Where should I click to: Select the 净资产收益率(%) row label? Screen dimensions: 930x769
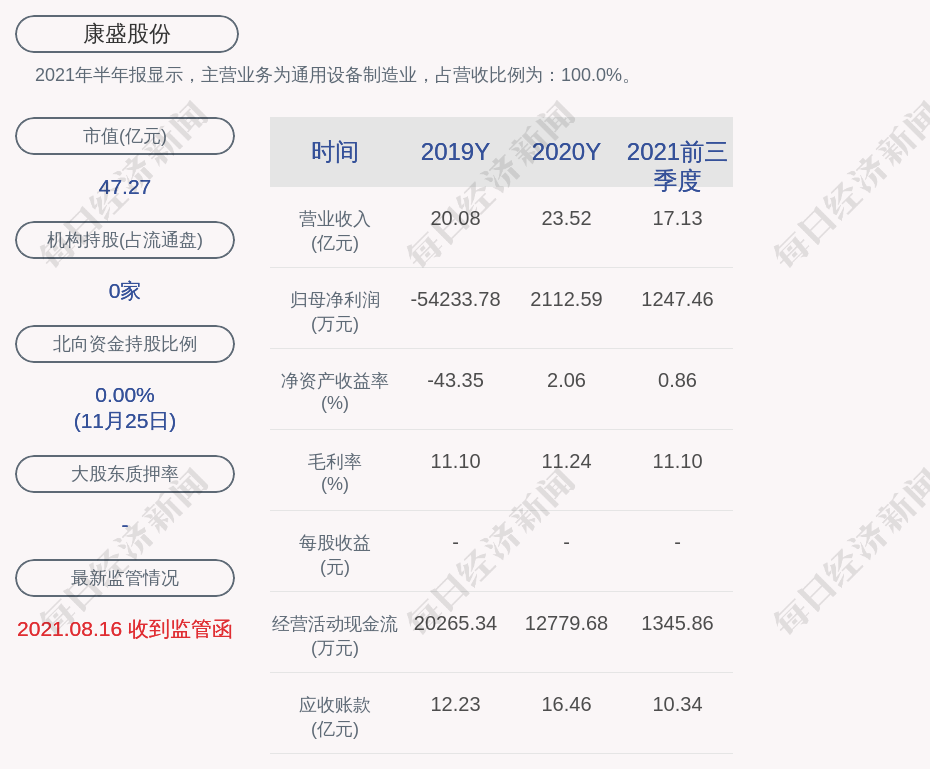[x=335, y=392]
